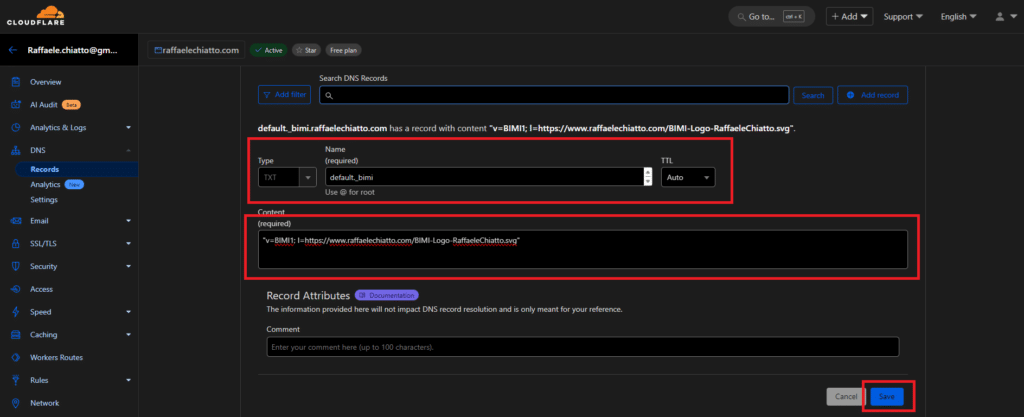1024x417 pixels.
Task: Expand the Email sidebar section
Action: (x=129, y=221)
